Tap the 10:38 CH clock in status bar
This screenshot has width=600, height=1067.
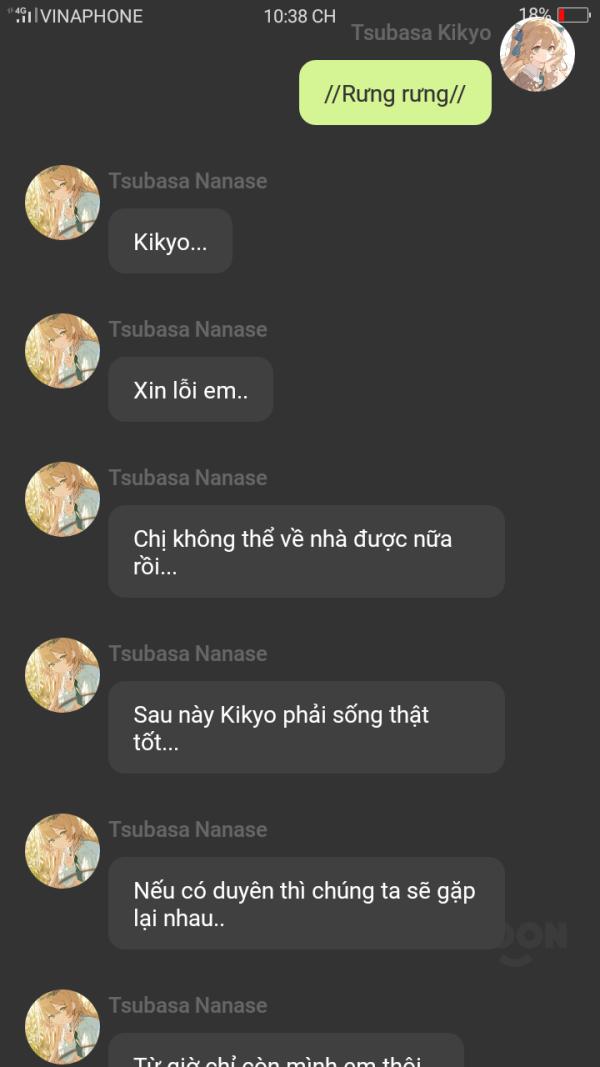click(300, 16)
